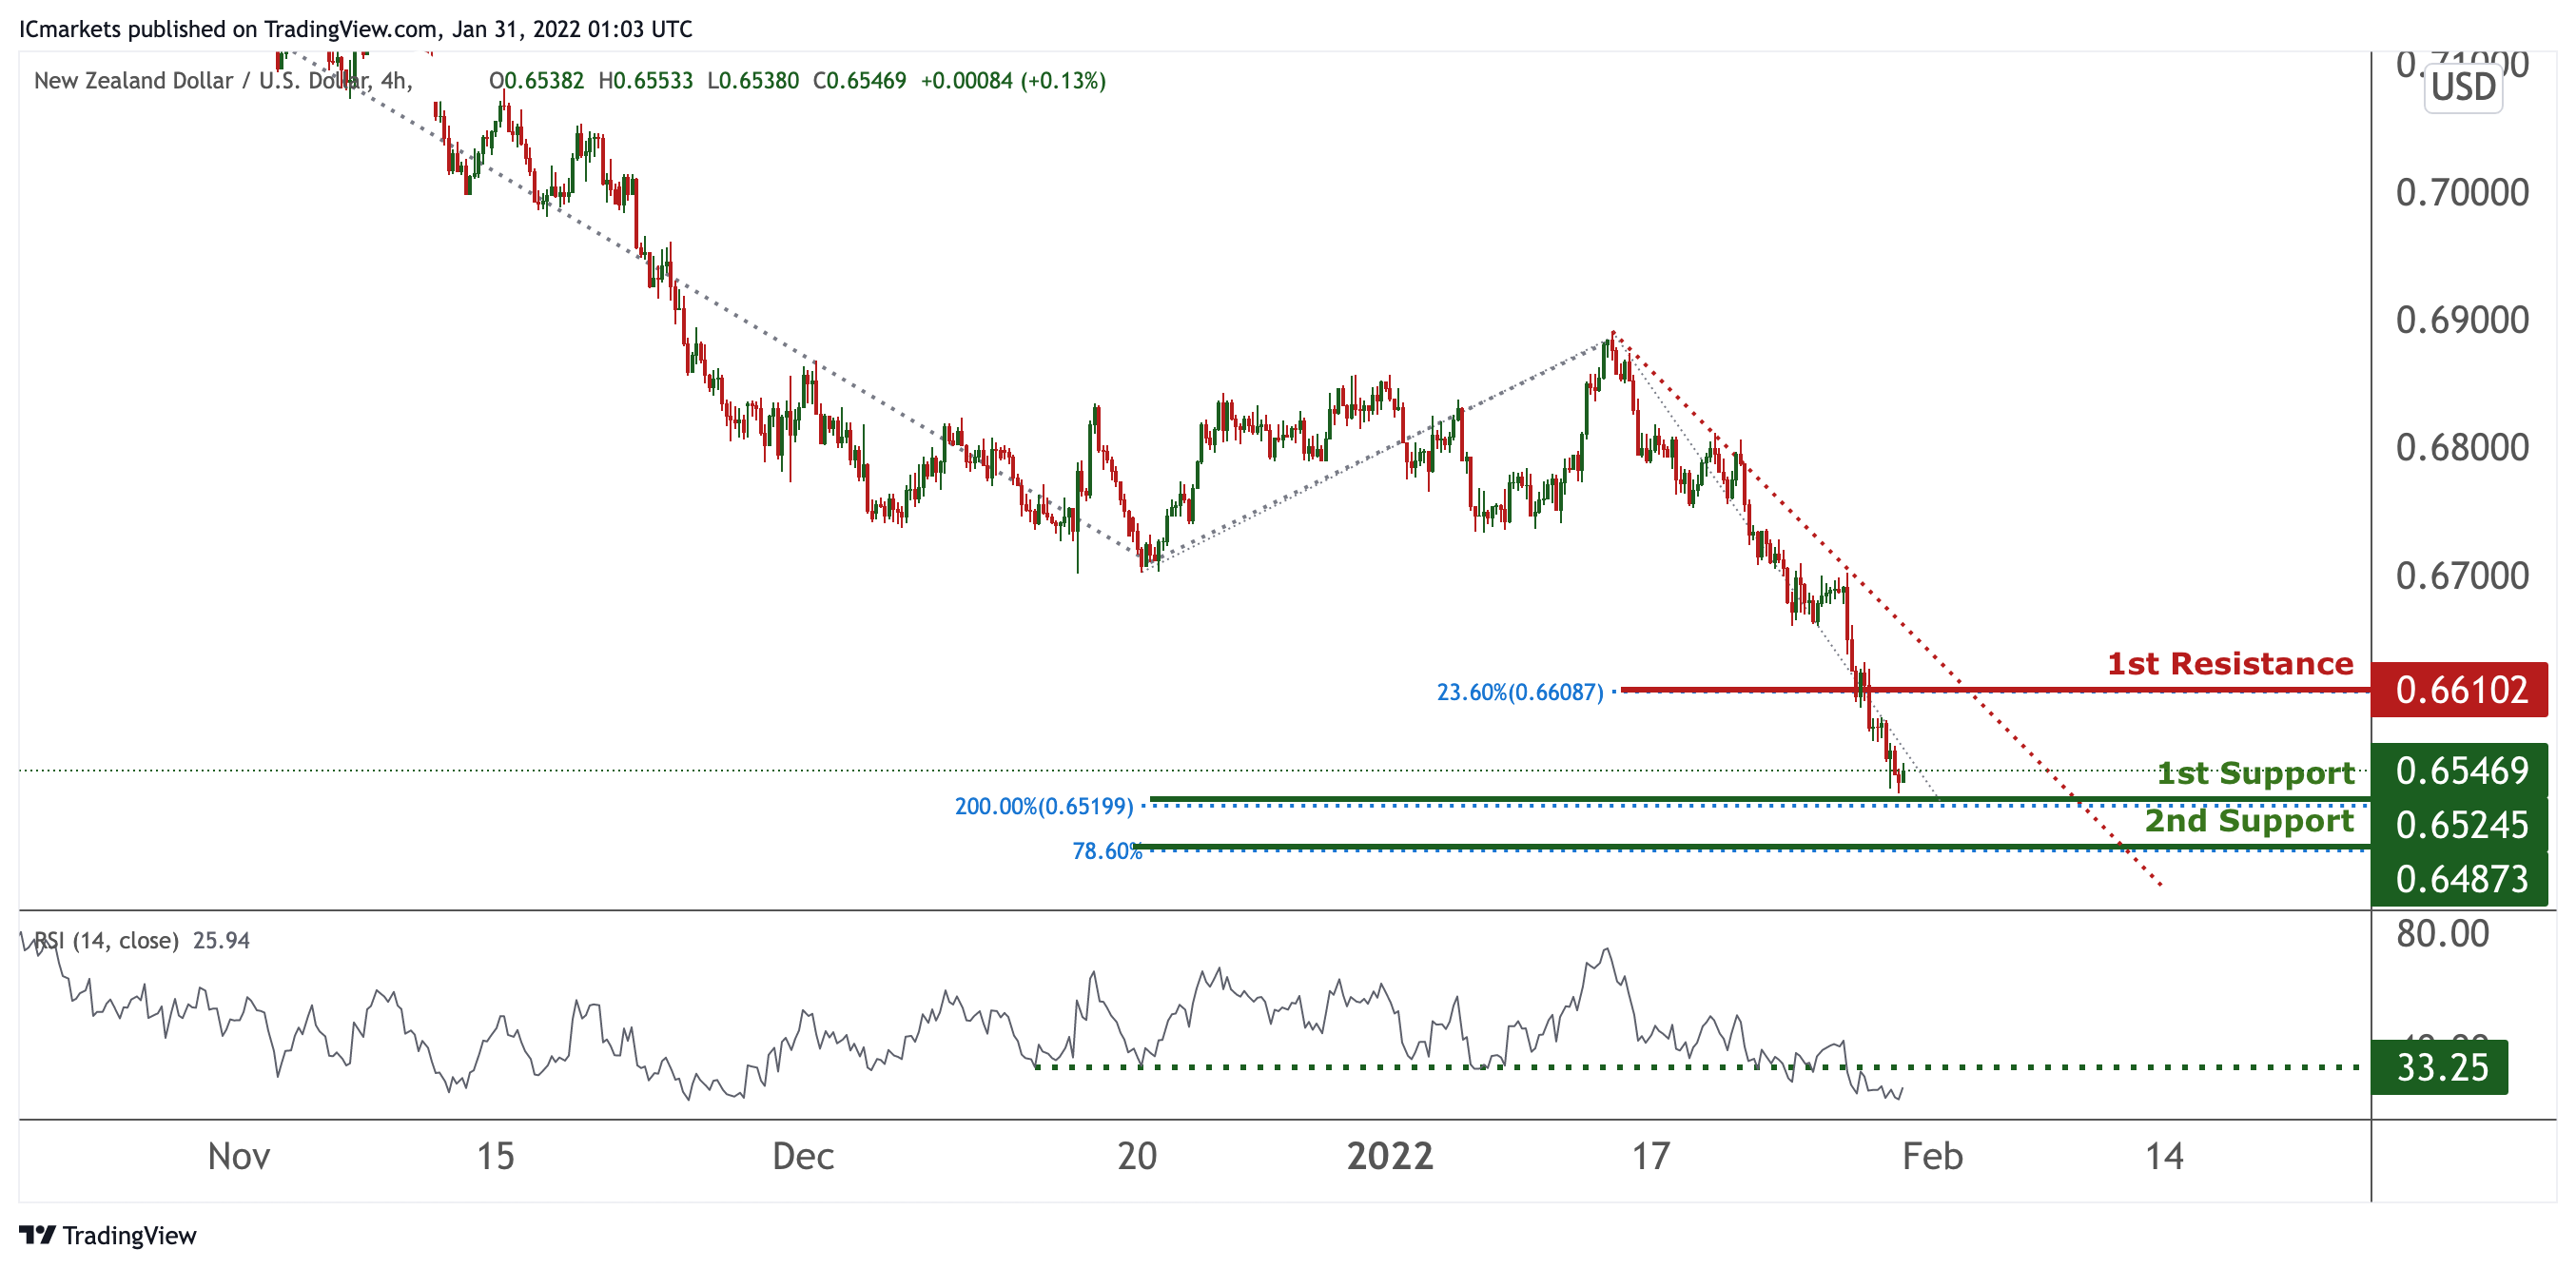Image resolution: width=2576 pixels, height=1269 pixels.
Task: Click the 2022 marker on time axis
Action: tap(1389, 1156)
